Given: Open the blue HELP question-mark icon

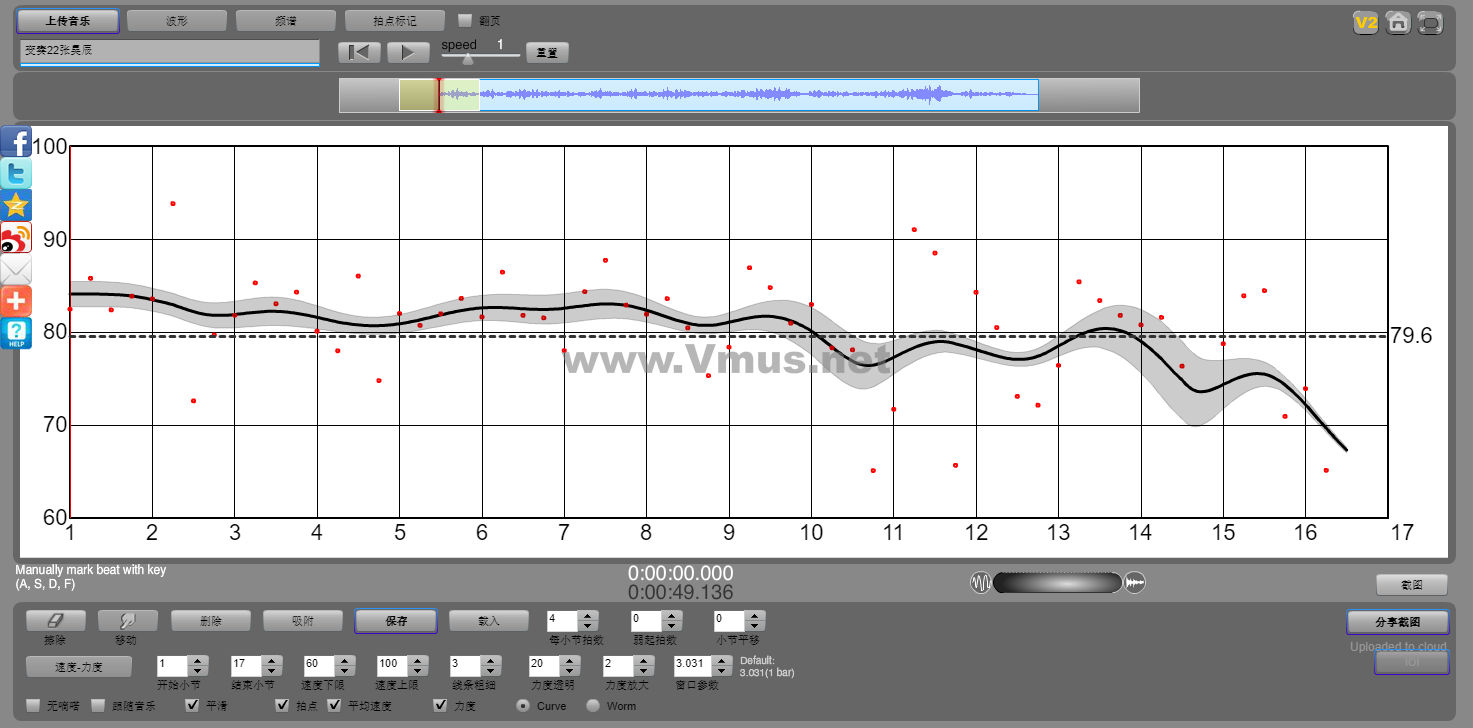Looking at the screenshot, I should [x=16, y=333].
